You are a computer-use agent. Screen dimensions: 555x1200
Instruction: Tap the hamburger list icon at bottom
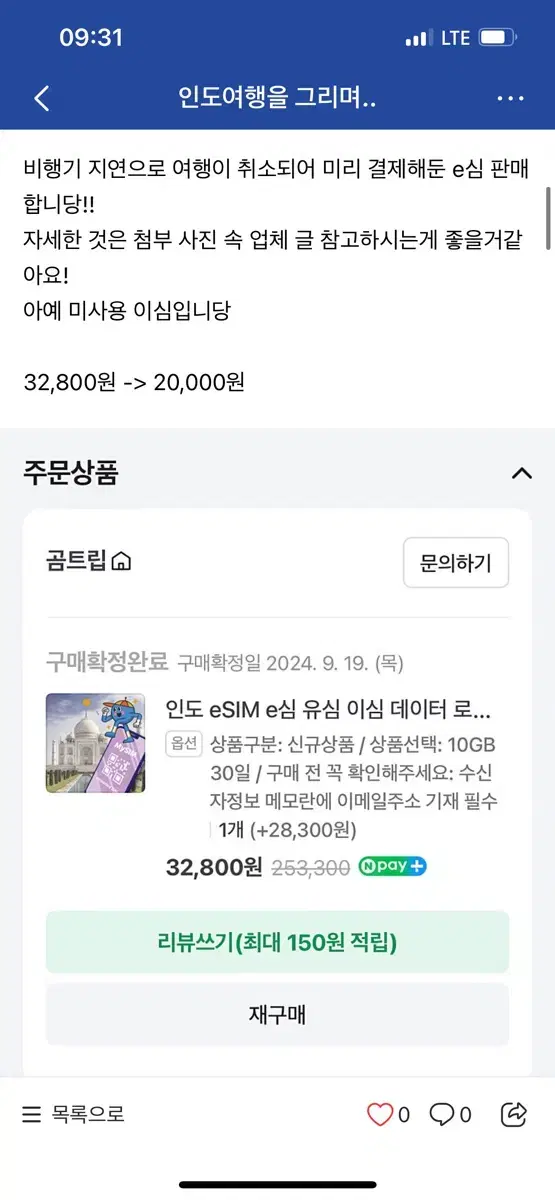coord(32,1114)
